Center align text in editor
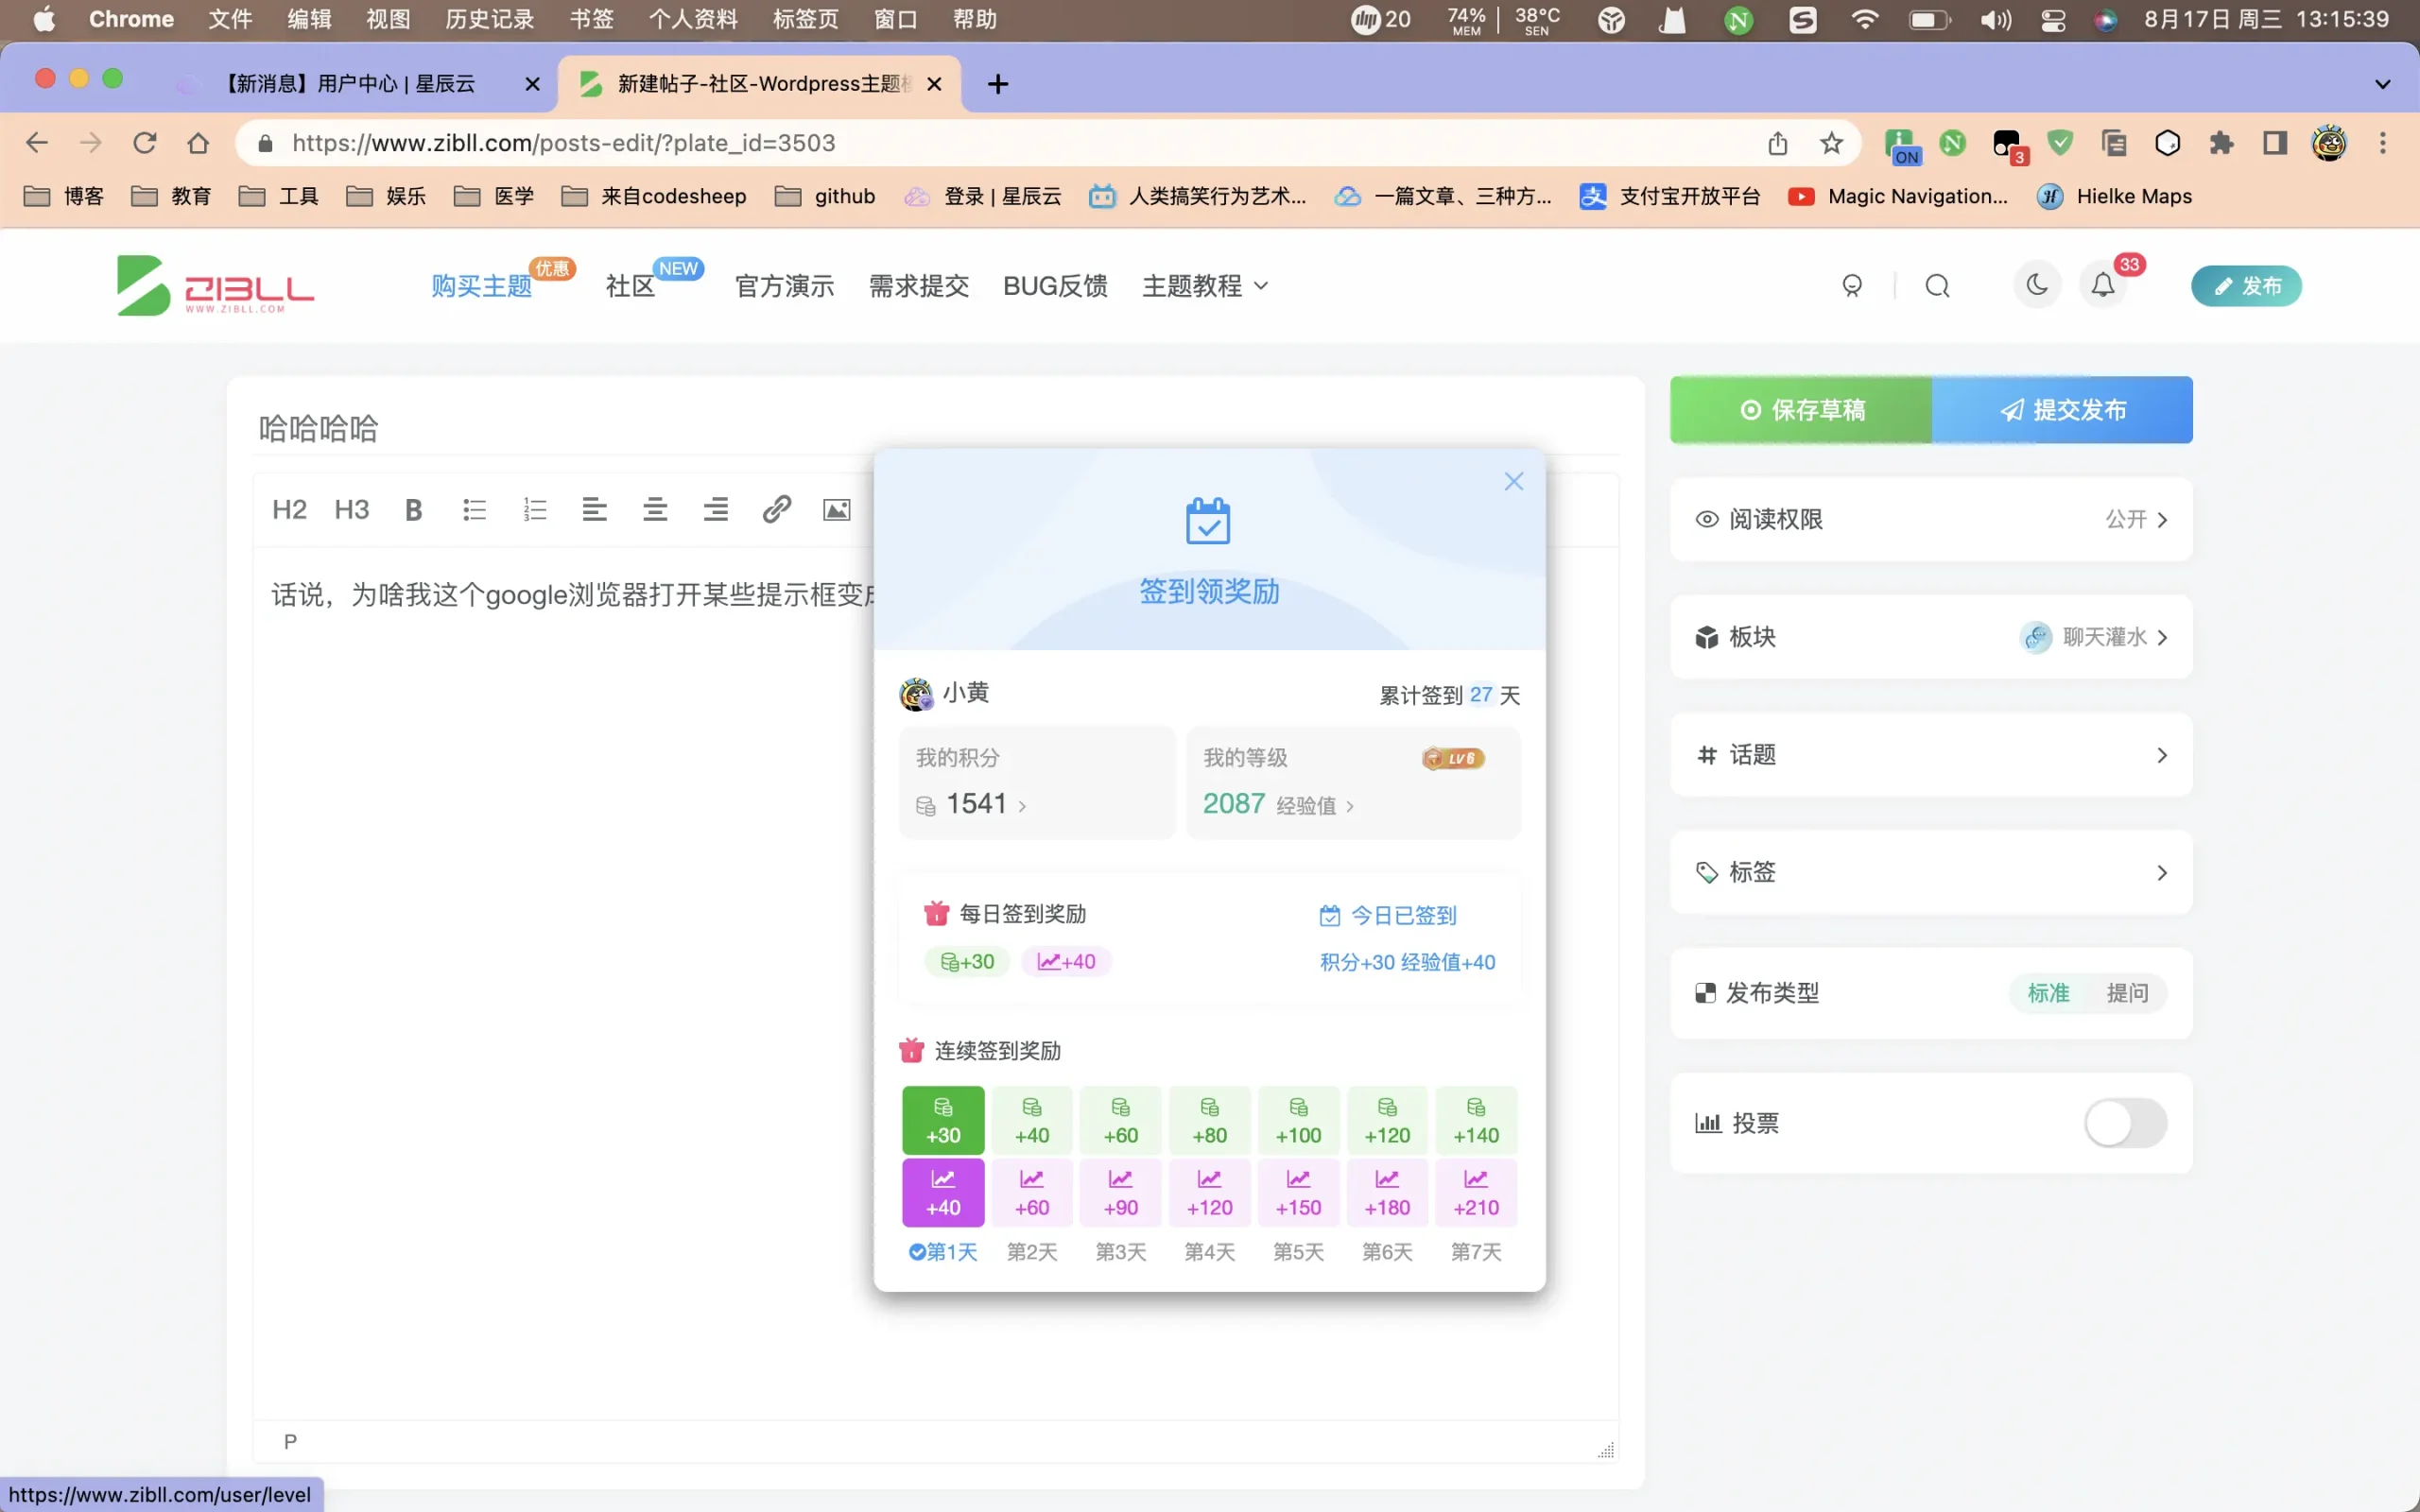The width and height of the screenshot is (2420, 1512). pos(655,510)
